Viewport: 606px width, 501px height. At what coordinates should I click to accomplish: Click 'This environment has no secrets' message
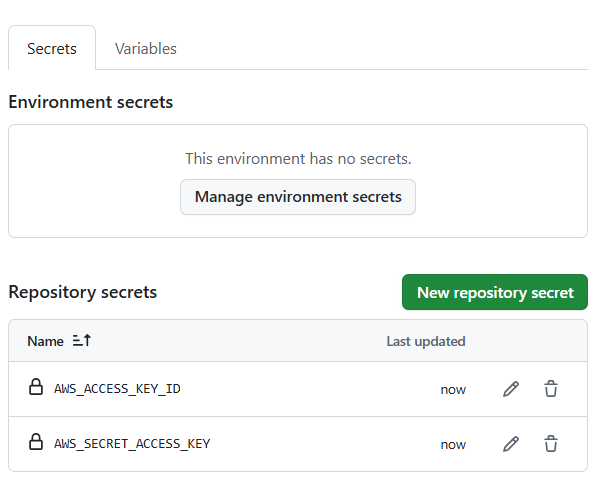pyautogui.click(x=298, y=158)
